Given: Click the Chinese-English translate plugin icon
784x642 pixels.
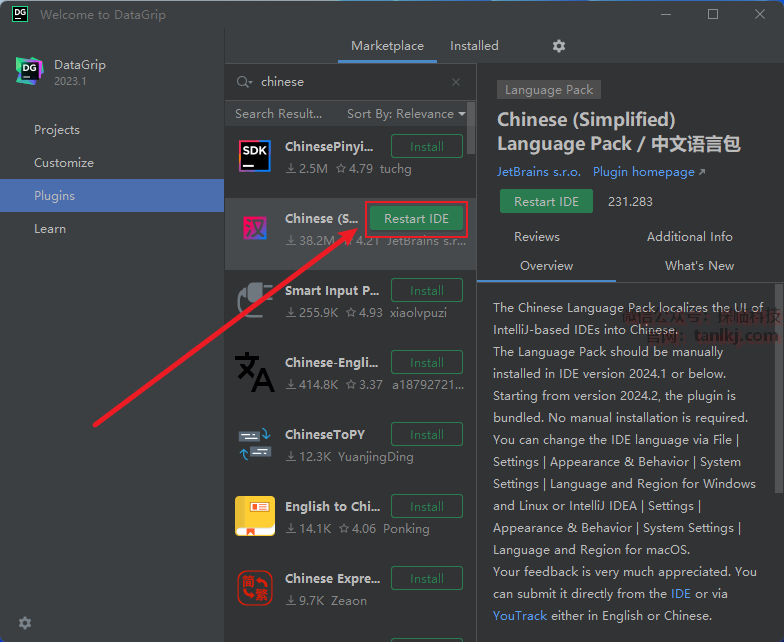Looking at the screenshot, I should pos(255,373).
